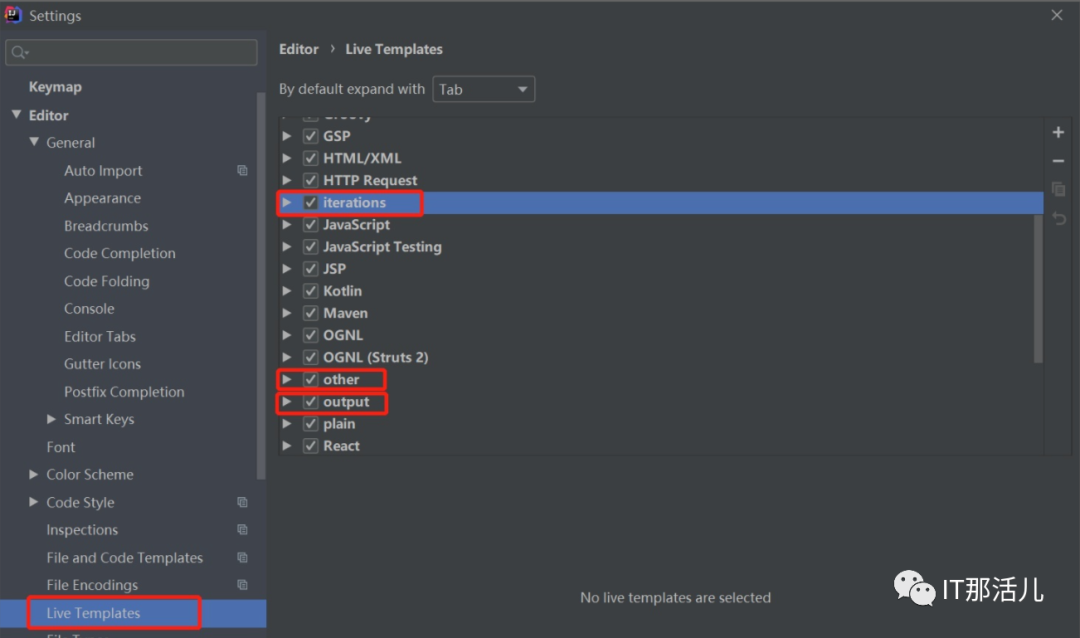Toggle the Kotlin template group checkbox
The width and height of the screenshot is (1080, 638).
point(311,291)
